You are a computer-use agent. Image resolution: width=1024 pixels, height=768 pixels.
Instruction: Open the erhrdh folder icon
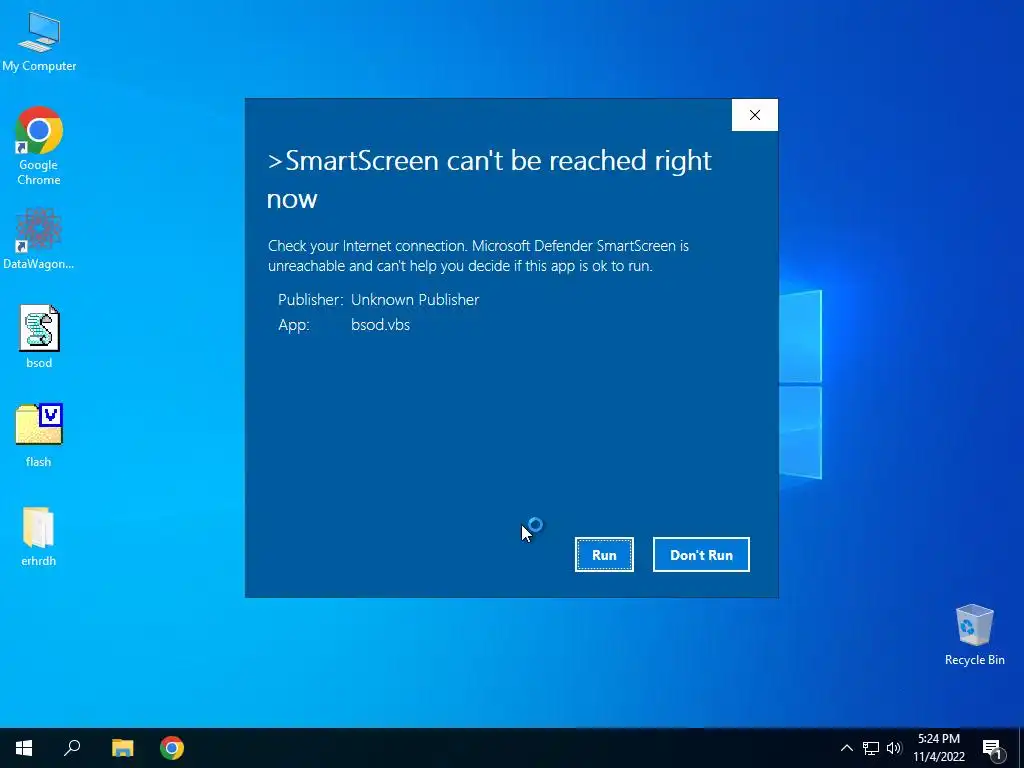[x=39, y=536]
